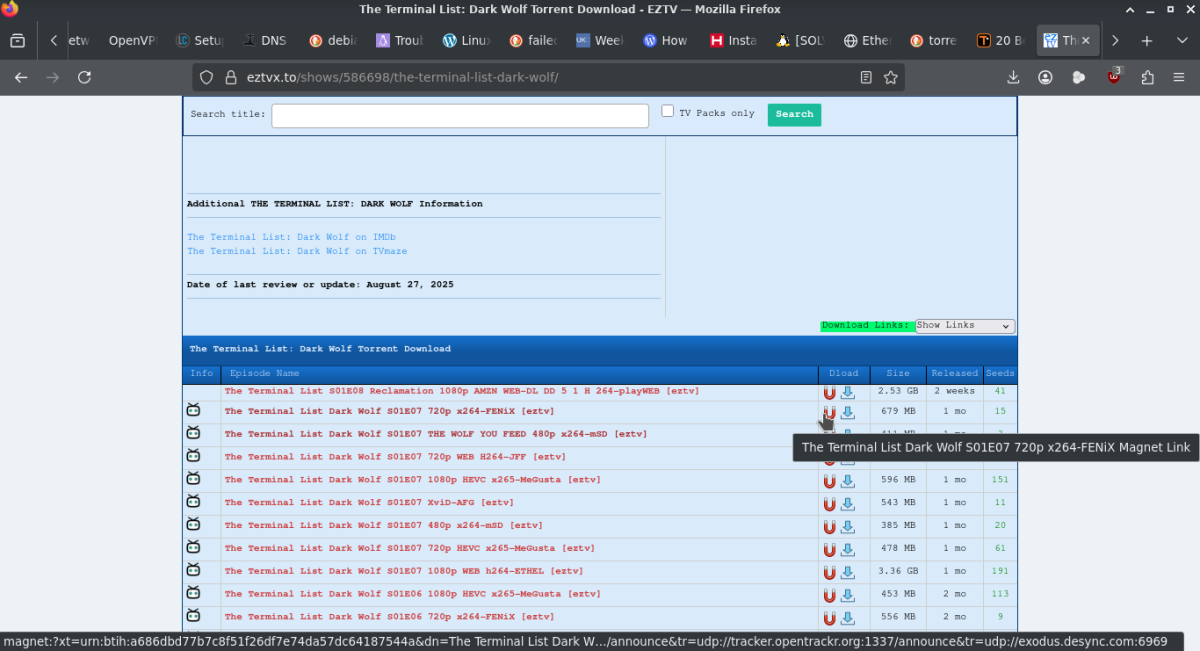Click the magnet link for S01E08 Reclamation episode

(x=830, y=392)
